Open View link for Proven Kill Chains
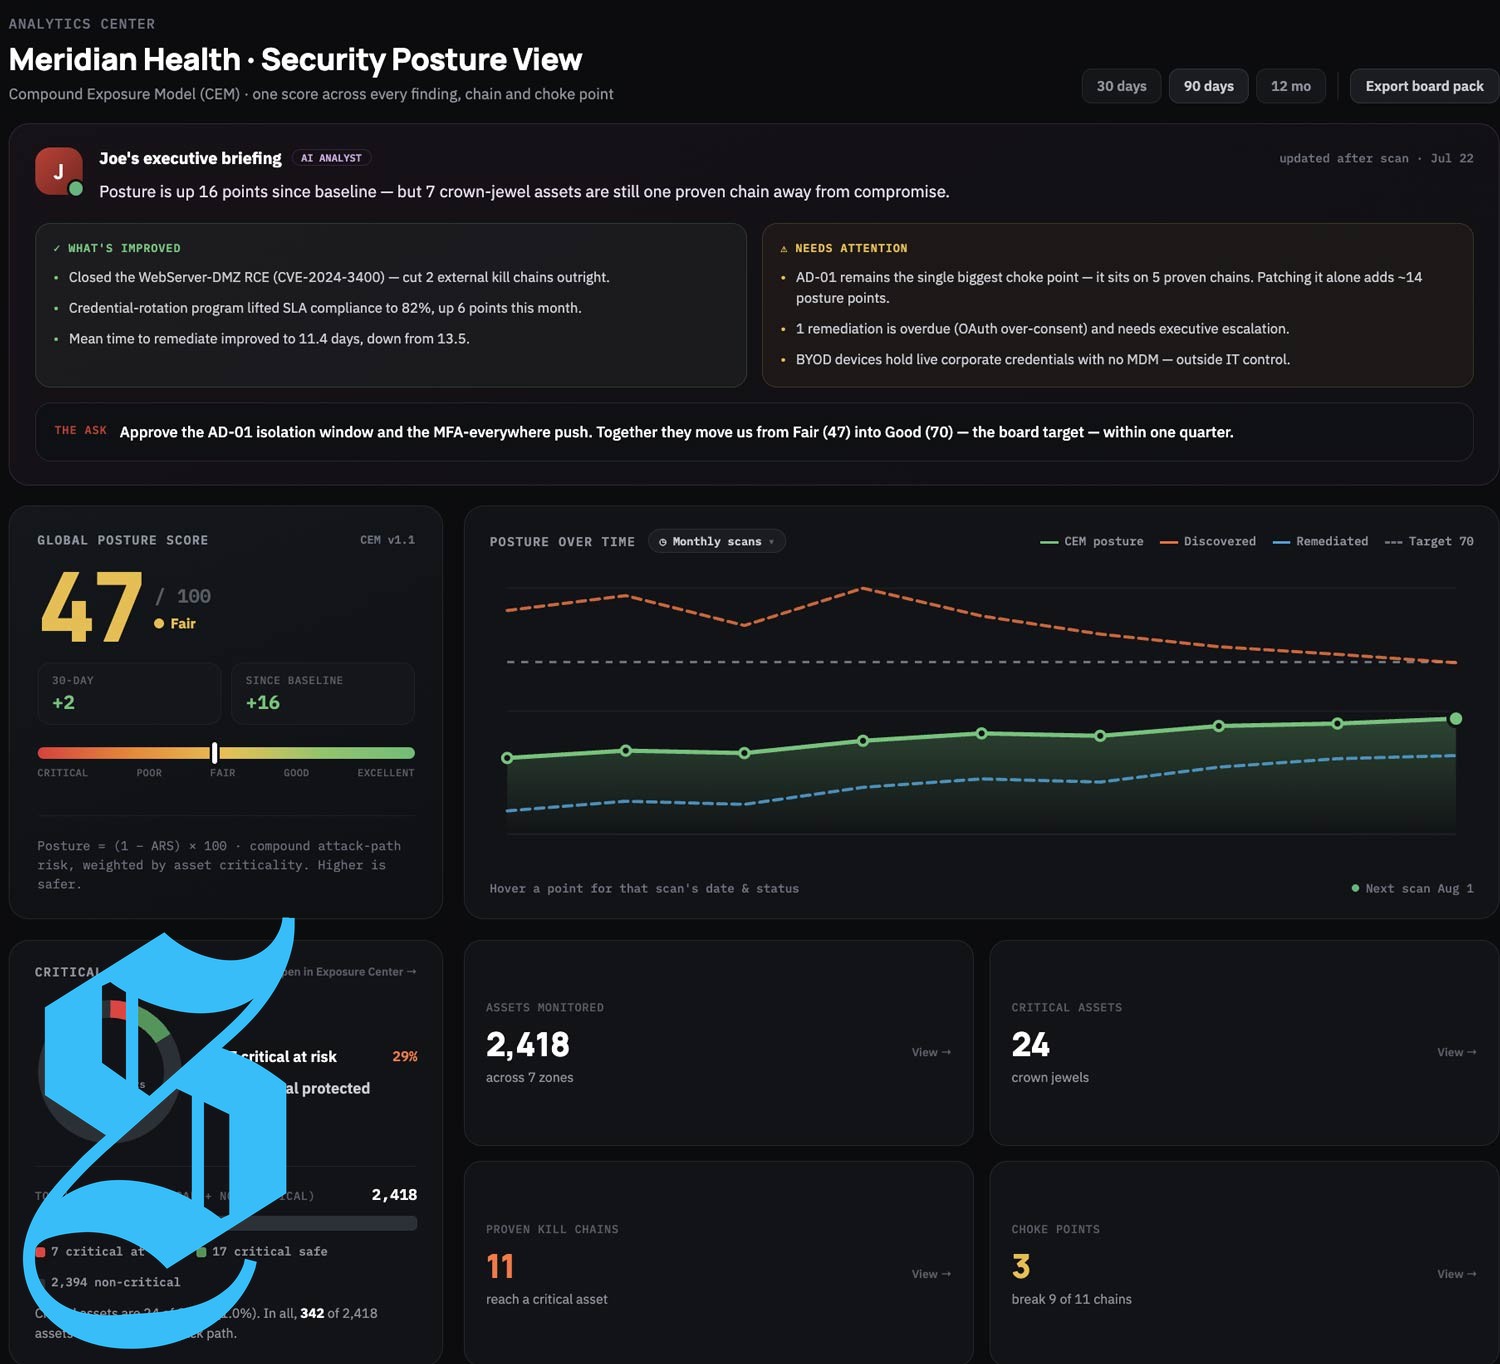The image size is (1500, 1364). (x=931, y=1274)
